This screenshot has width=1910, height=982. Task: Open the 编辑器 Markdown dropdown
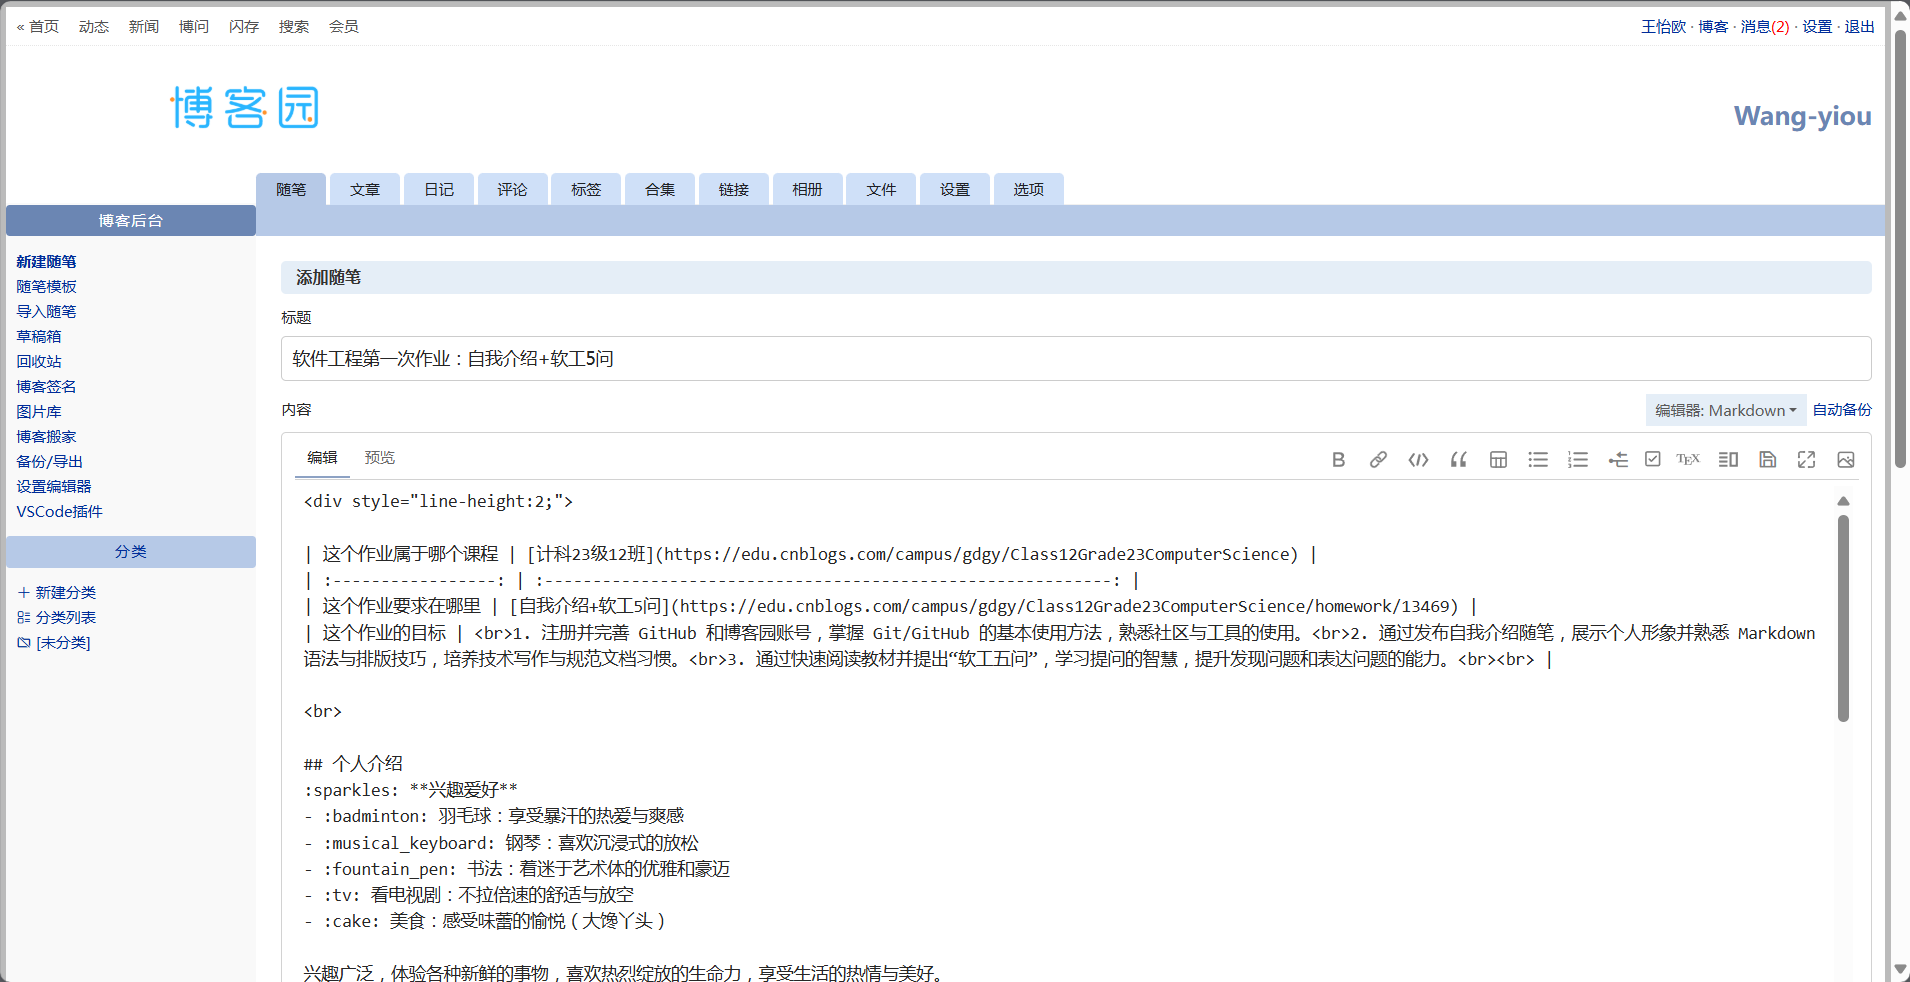pos(1725,410)
